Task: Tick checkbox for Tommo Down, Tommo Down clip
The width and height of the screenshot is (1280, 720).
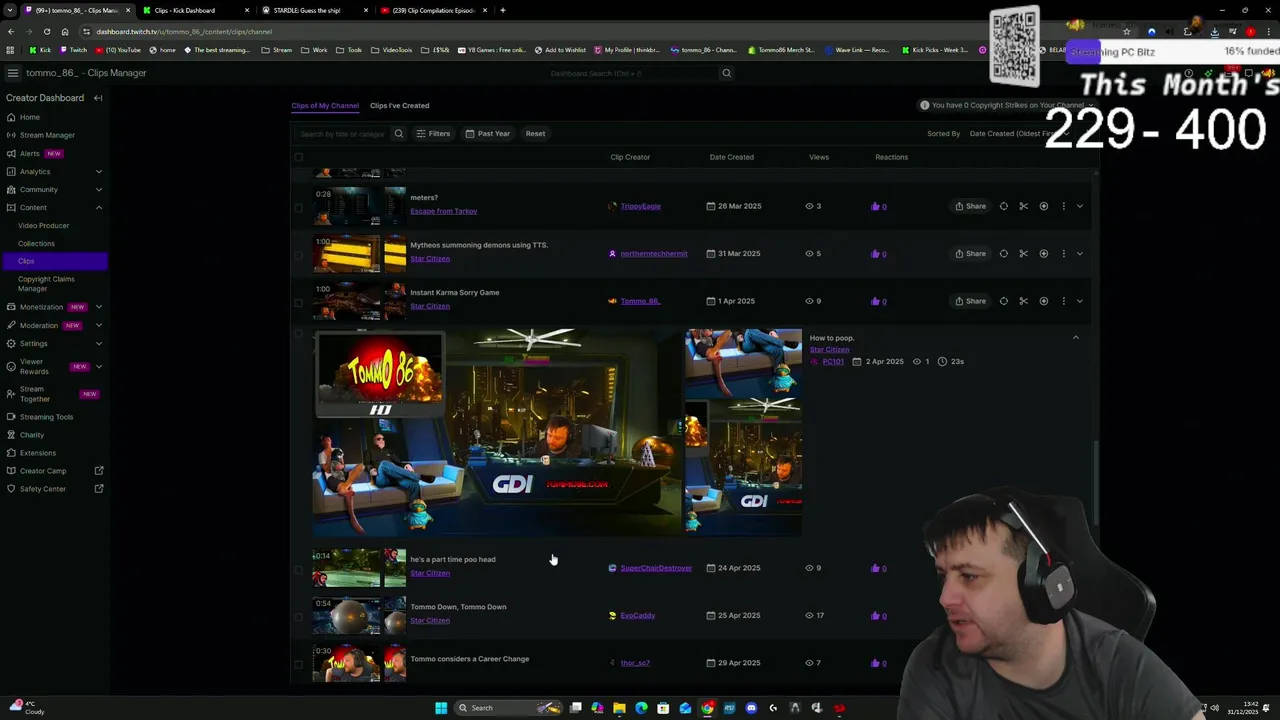Action: coord(298,617)
